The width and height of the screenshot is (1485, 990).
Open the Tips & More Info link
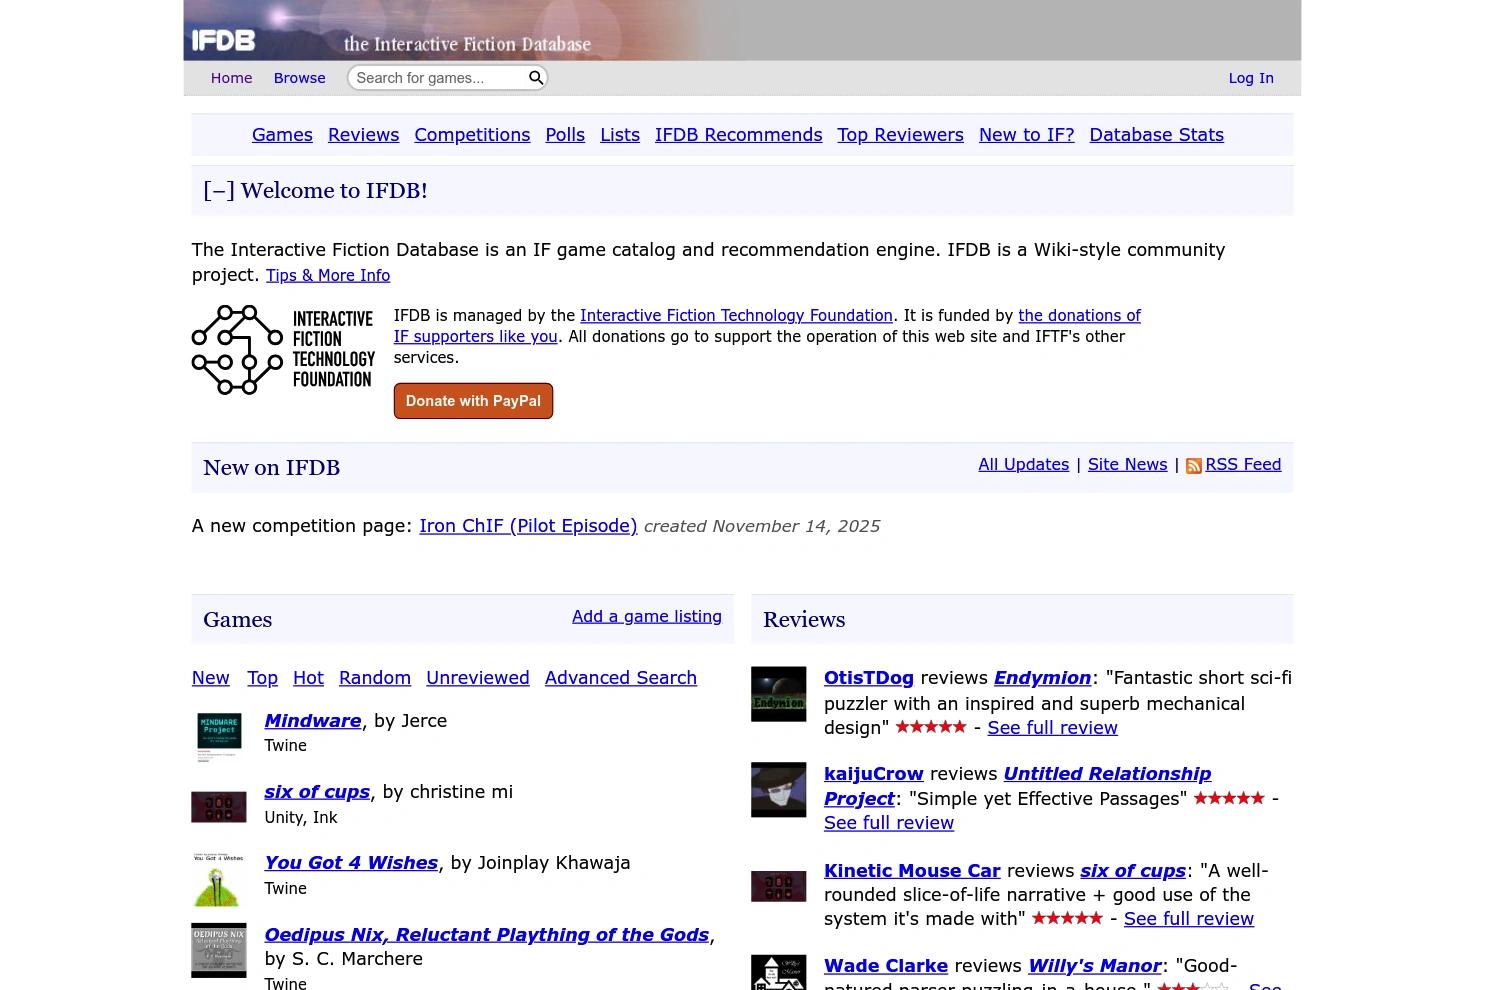click(328, 276)
